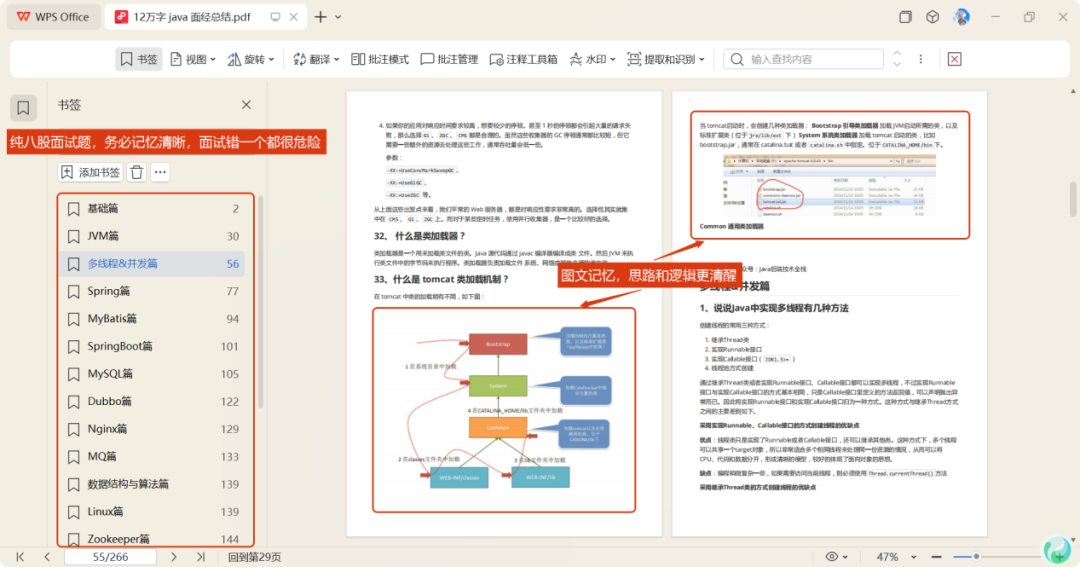Adjust the zoom slider handle
Image resolution: width=1080 pixels, height=567 pixels.
[976, 557]
